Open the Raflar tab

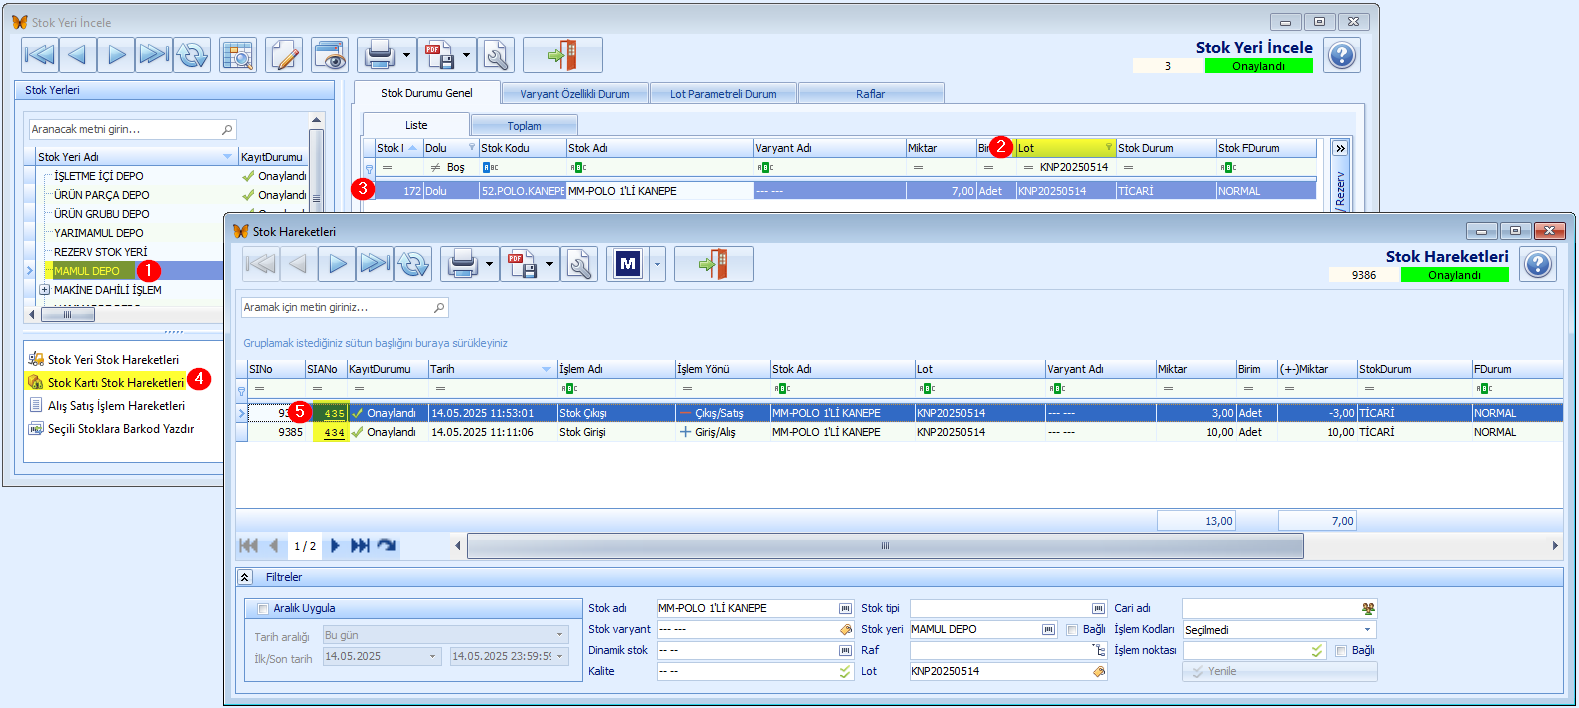(871, 94)
